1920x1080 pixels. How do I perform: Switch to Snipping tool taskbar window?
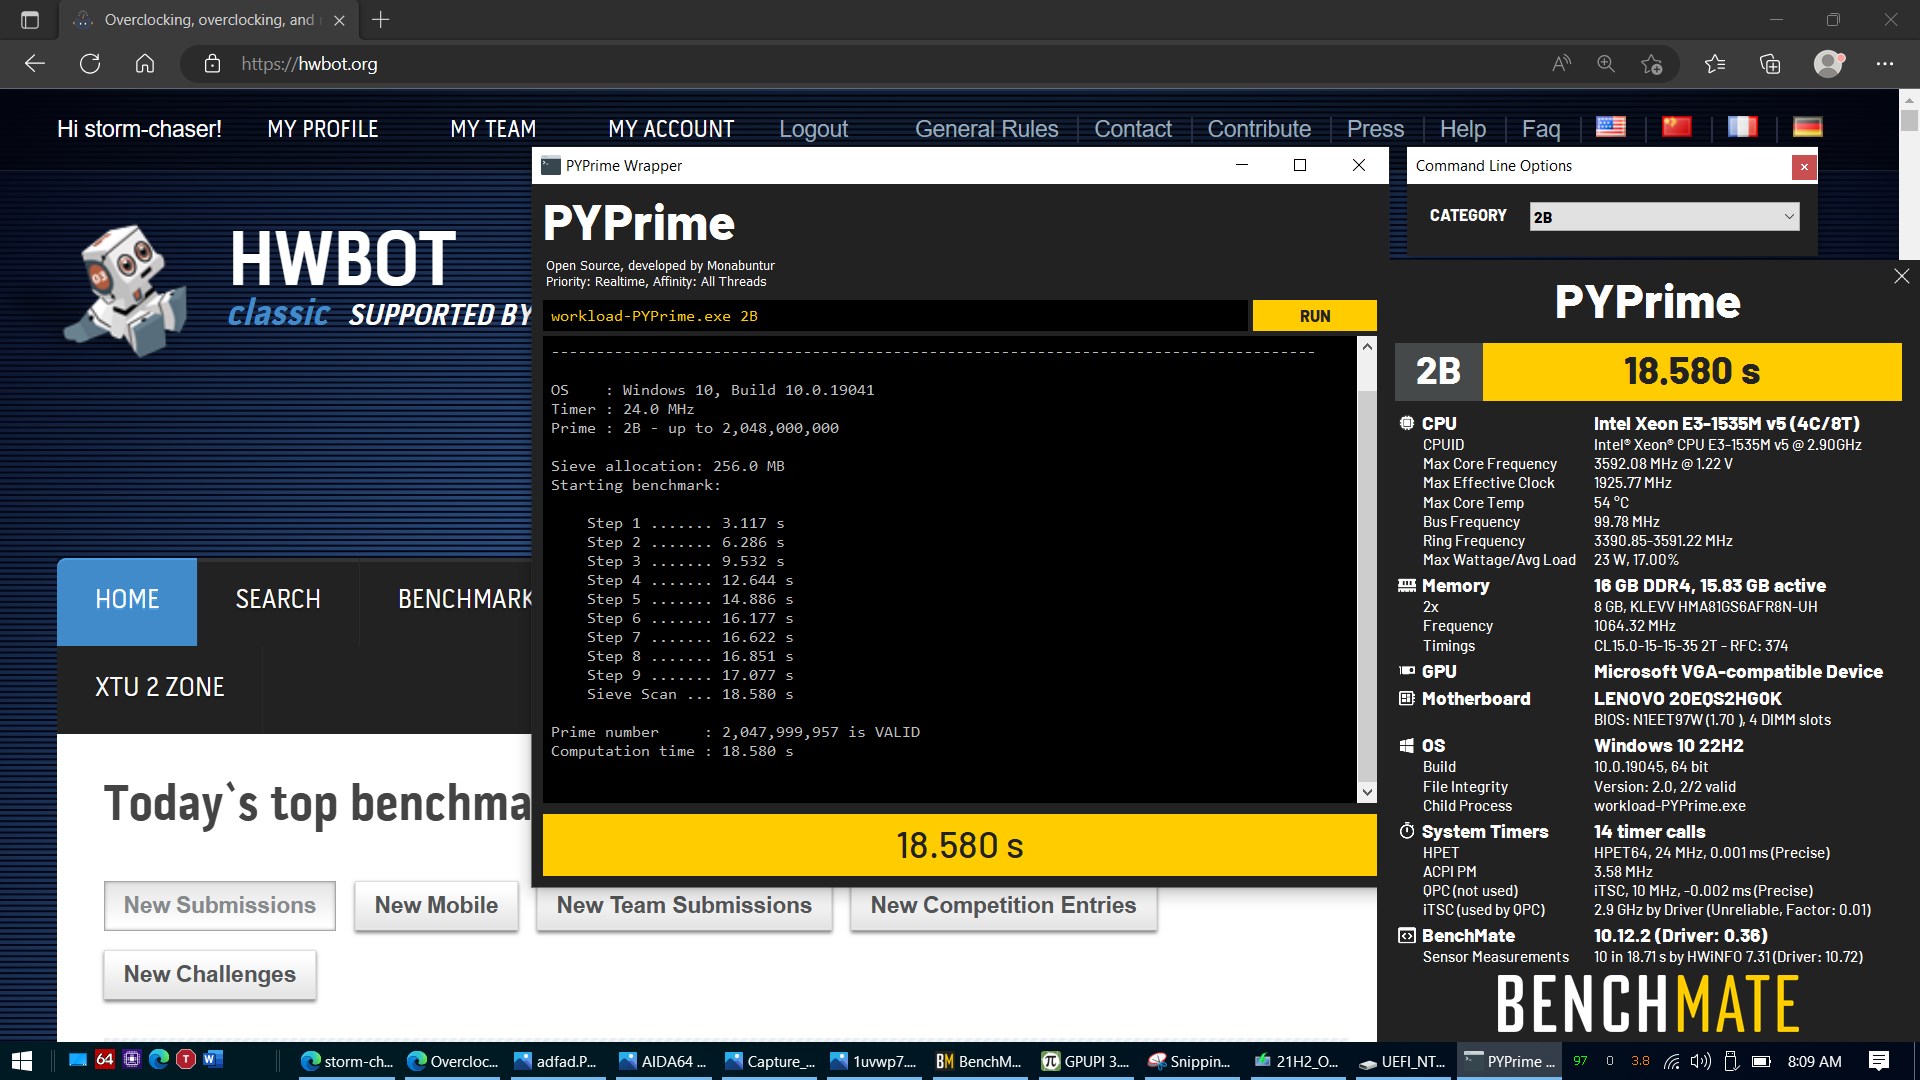click(1190, 1062)
